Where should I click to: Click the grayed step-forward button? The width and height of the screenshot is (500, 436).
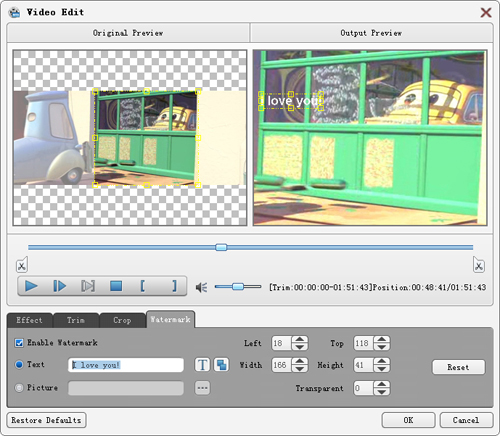(x=88, y=286)
